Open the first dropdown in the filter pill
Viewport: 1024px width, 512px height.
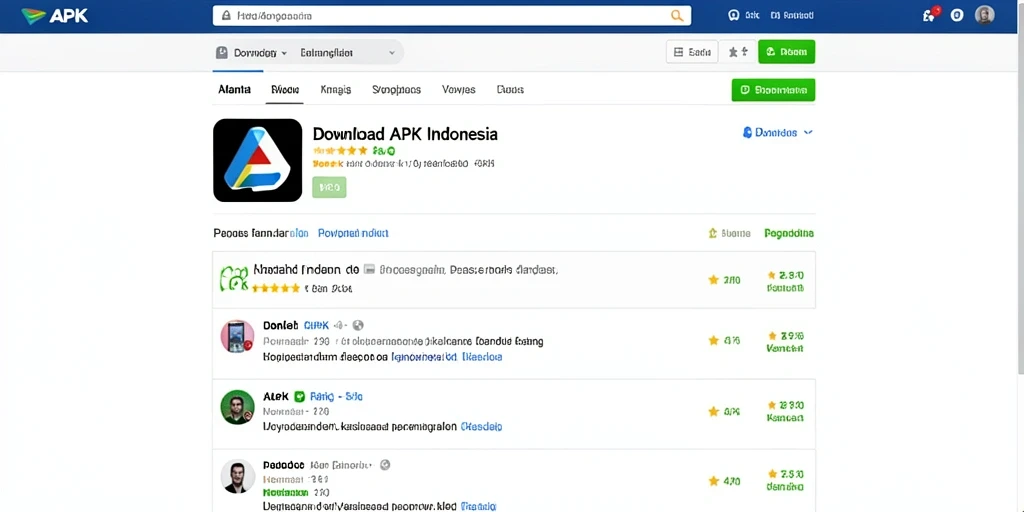click(251, 53)
